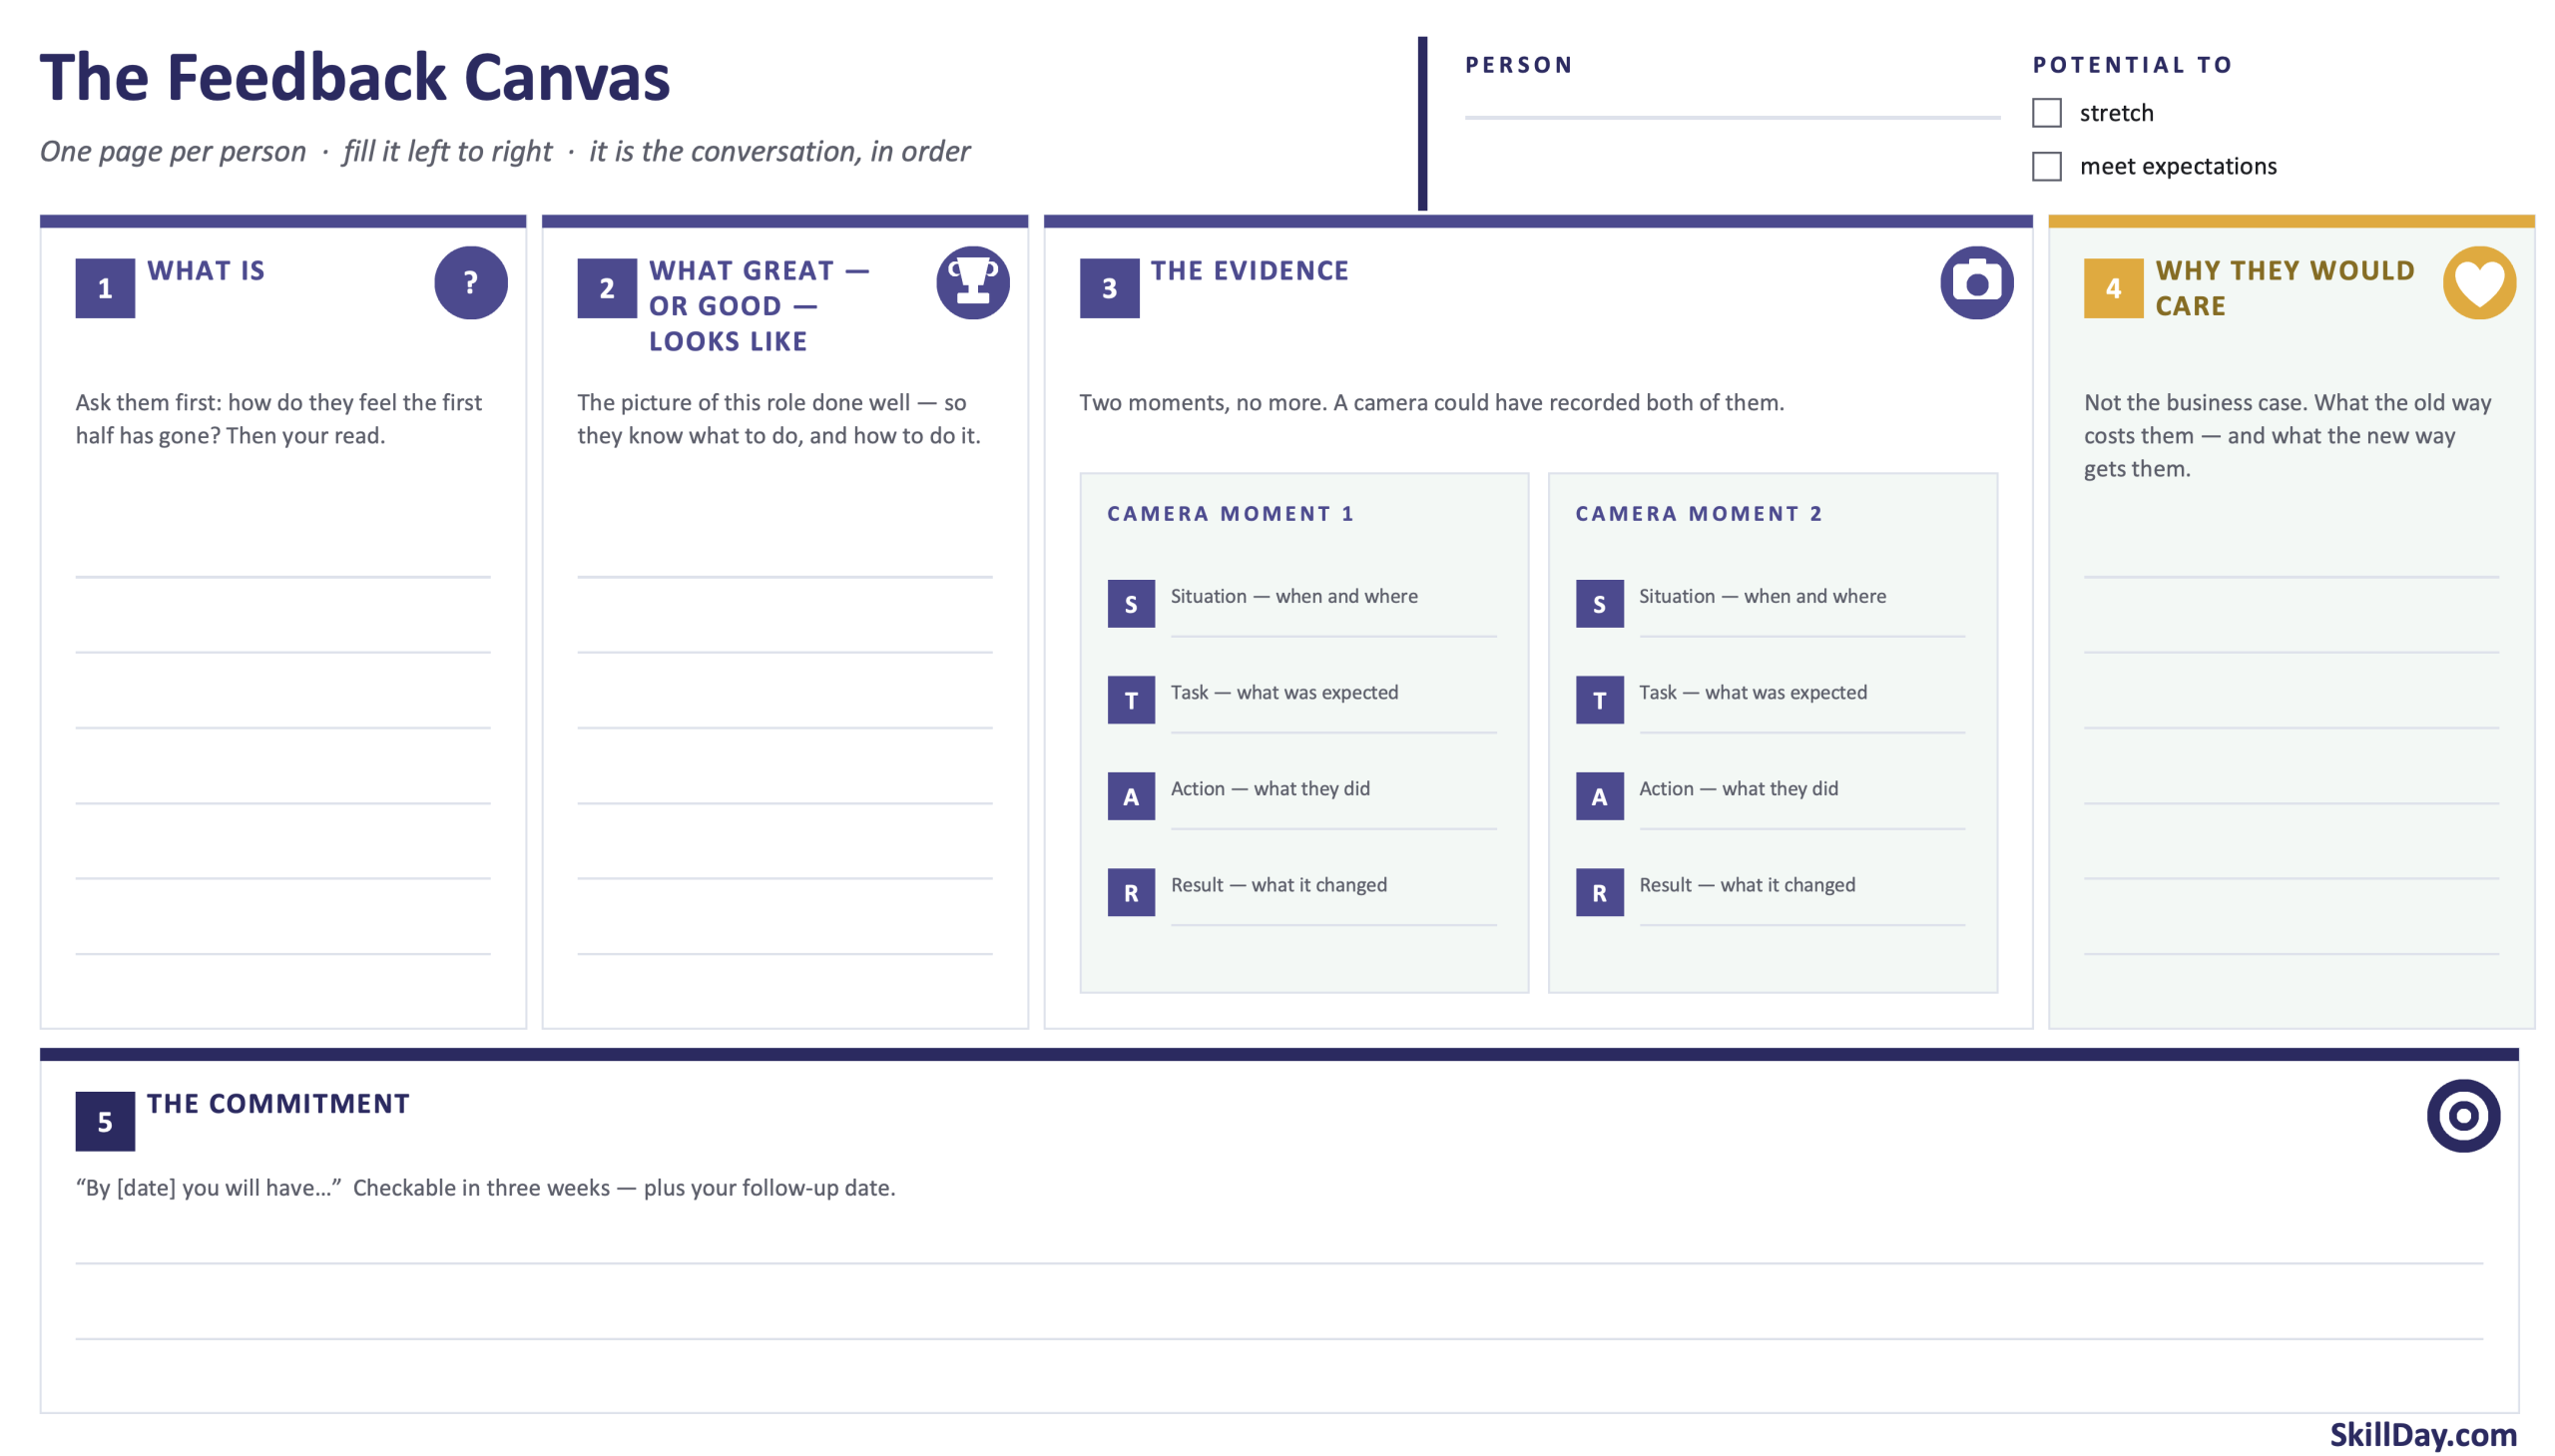Click The Feedback Canvas title
The image size is (2555, 1456).
(x=355, y=78)
